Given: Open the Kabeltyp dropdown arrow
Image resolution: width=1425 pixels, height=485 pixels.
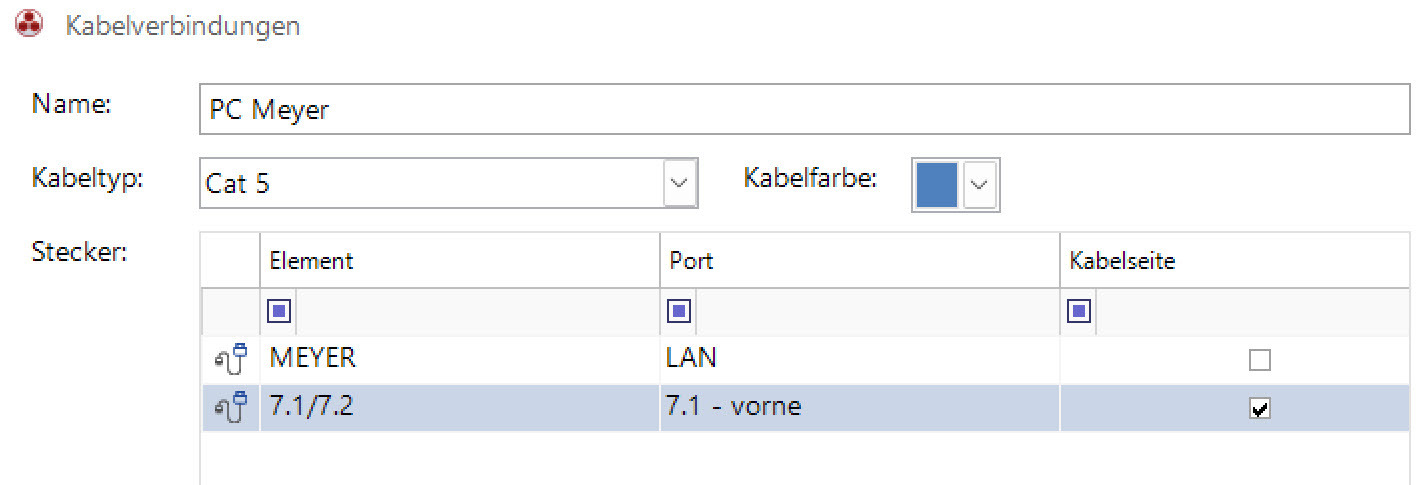Looking at the screenshot, I should pos(680,183).
